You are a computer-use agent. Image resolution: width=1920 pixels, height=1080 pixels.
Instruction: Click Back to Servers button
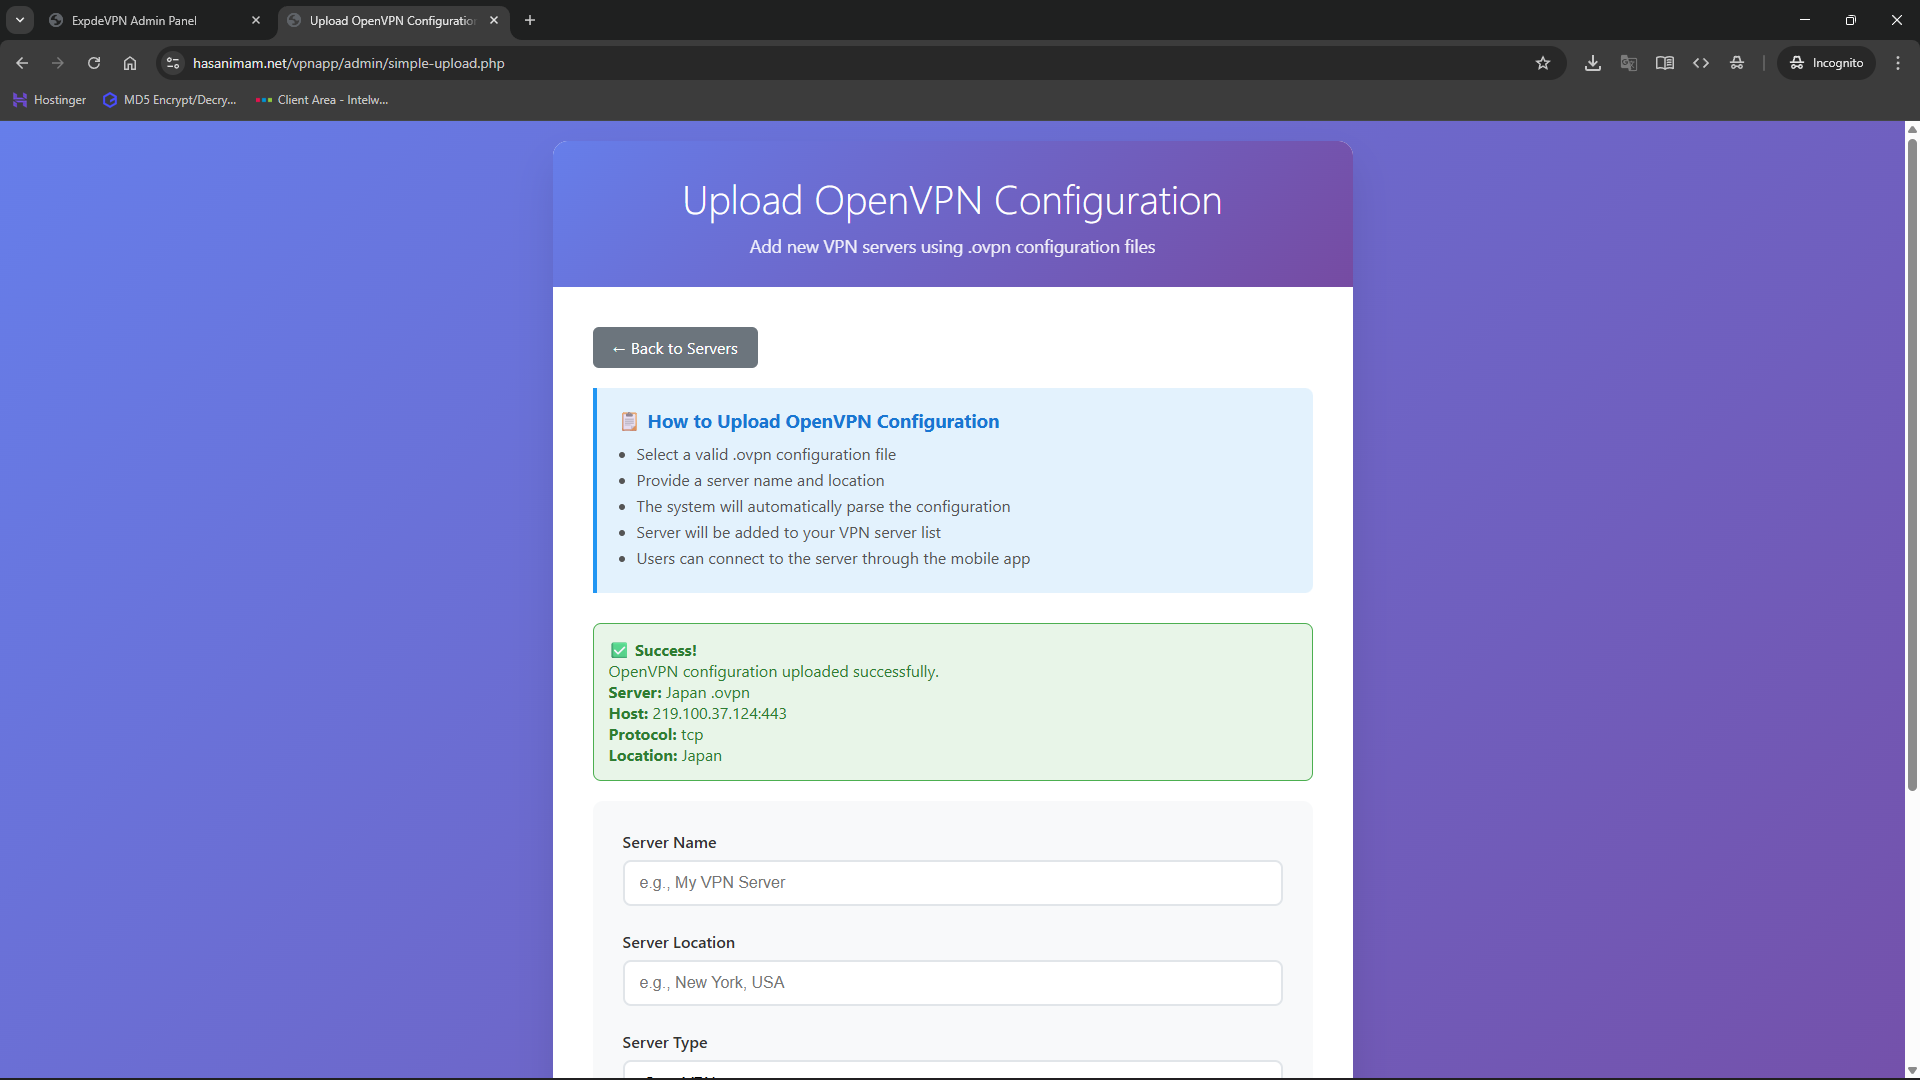coord(675,348)
